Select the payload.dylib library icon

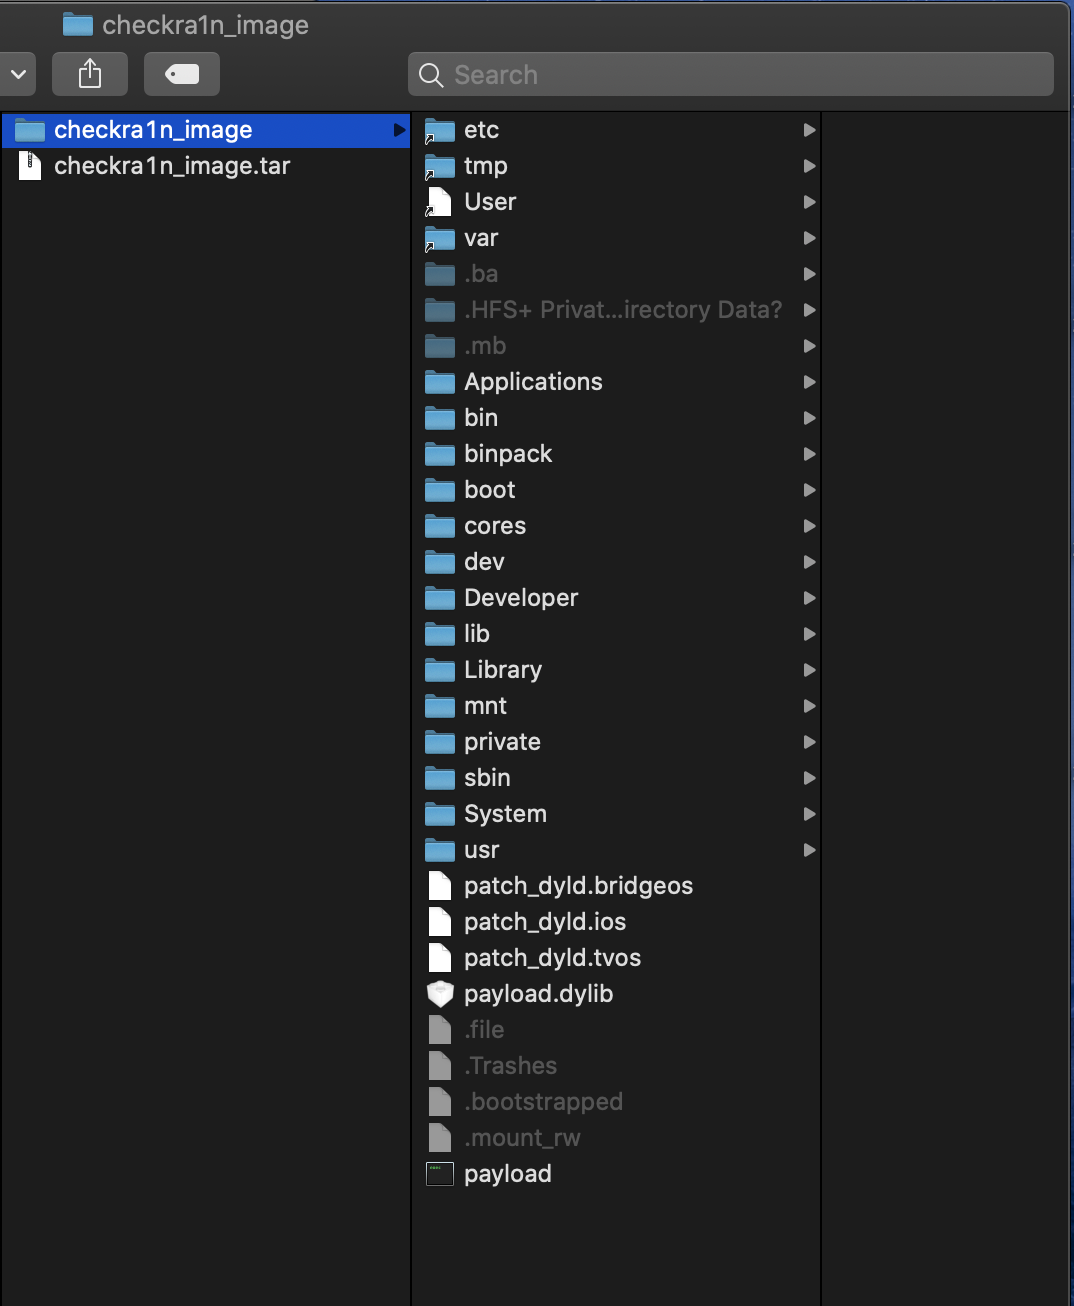point(440,994)
